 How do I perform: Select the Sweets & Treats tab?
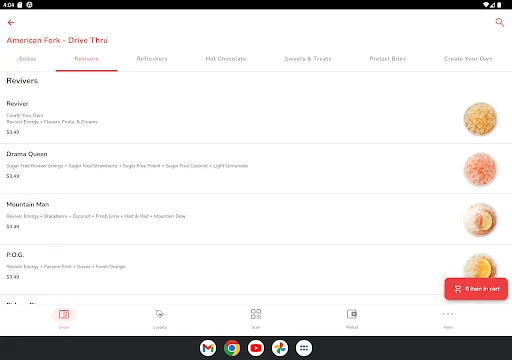click(308, 59)
